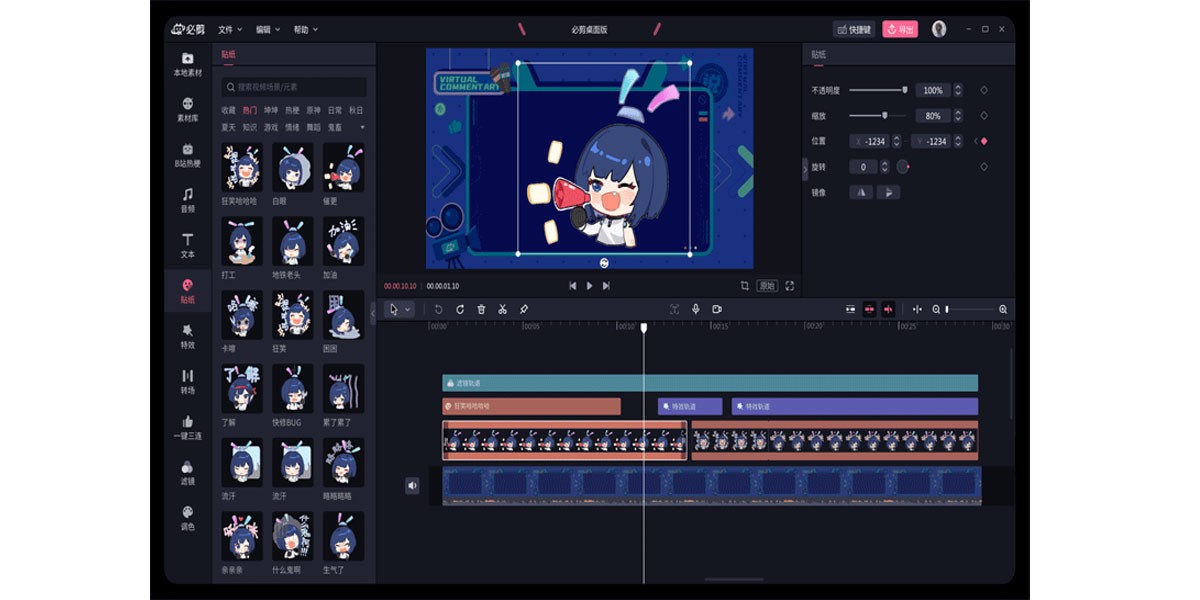This screenshot has height=600, width=1200.
Task: Select the 热门 sticker category
Action: tap(249, 110)
